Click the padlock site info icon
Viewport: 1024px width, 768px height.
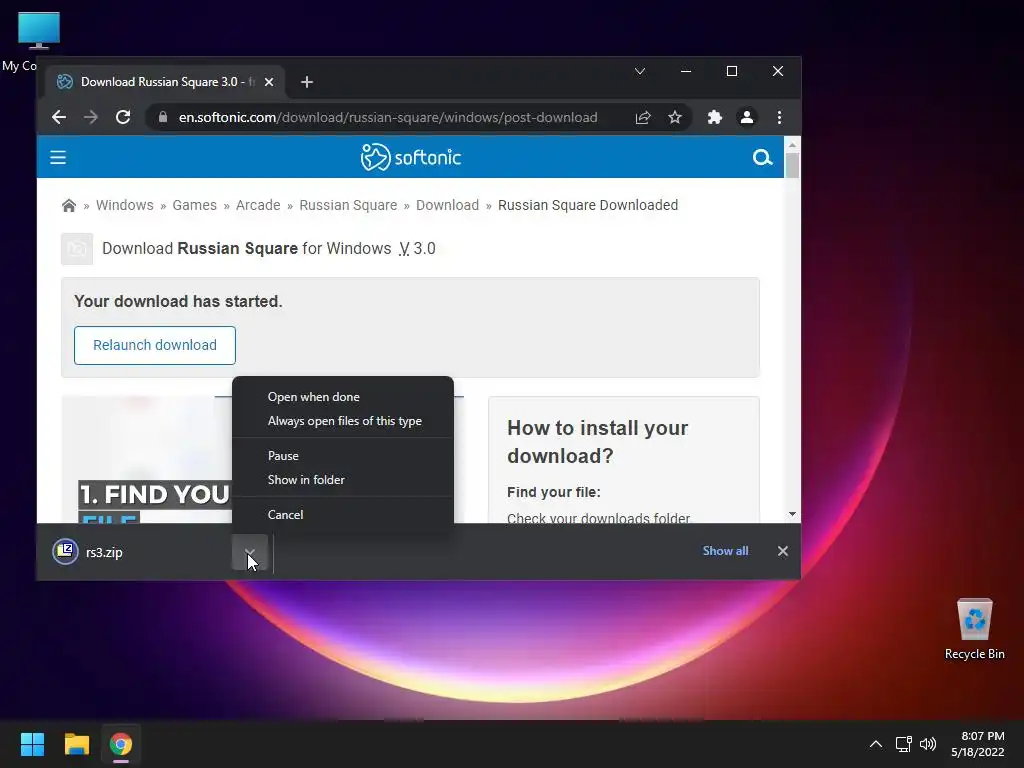coord(163,118)
